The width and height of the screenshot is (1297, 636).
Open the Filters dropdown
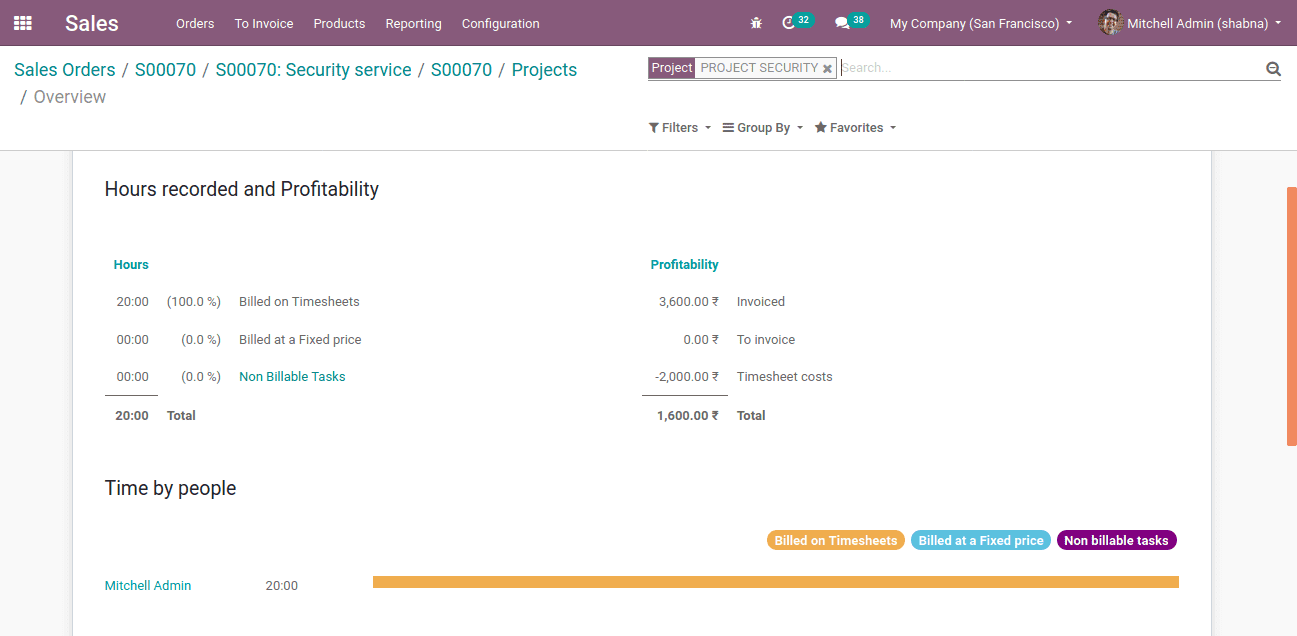680,128
